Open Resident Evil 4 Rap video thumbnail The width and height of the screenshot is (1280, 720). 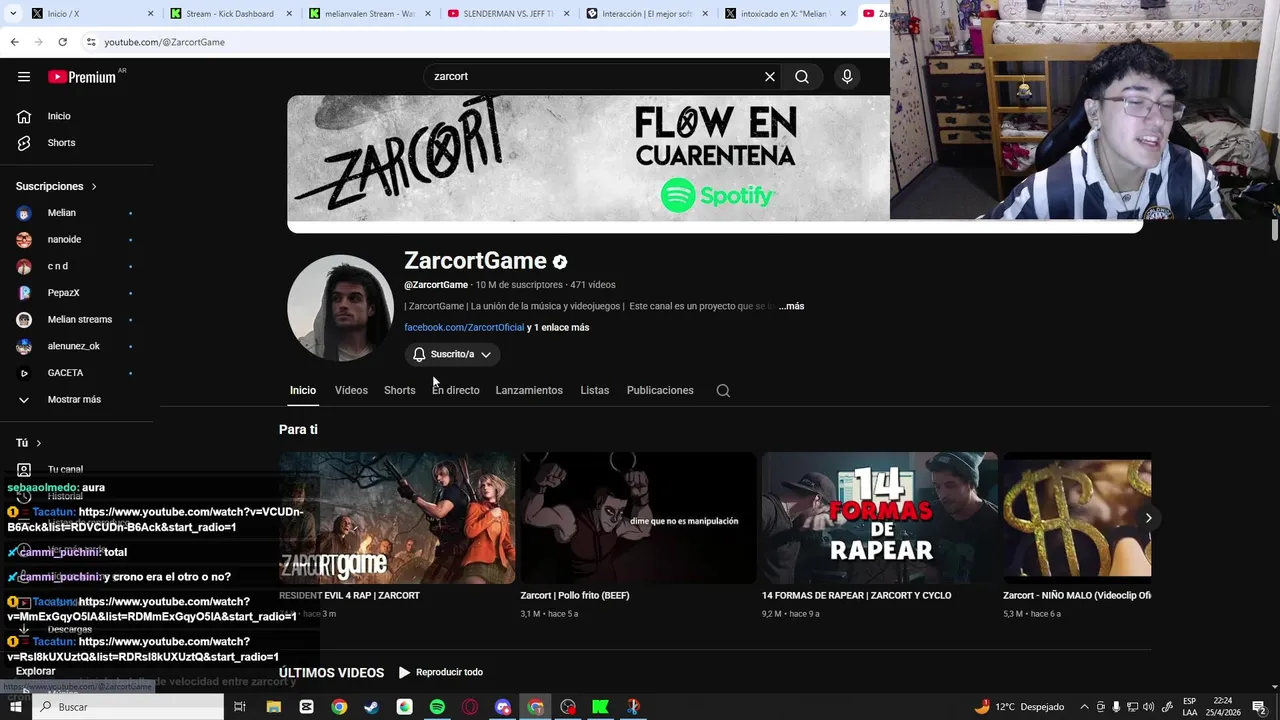point(397,518)
